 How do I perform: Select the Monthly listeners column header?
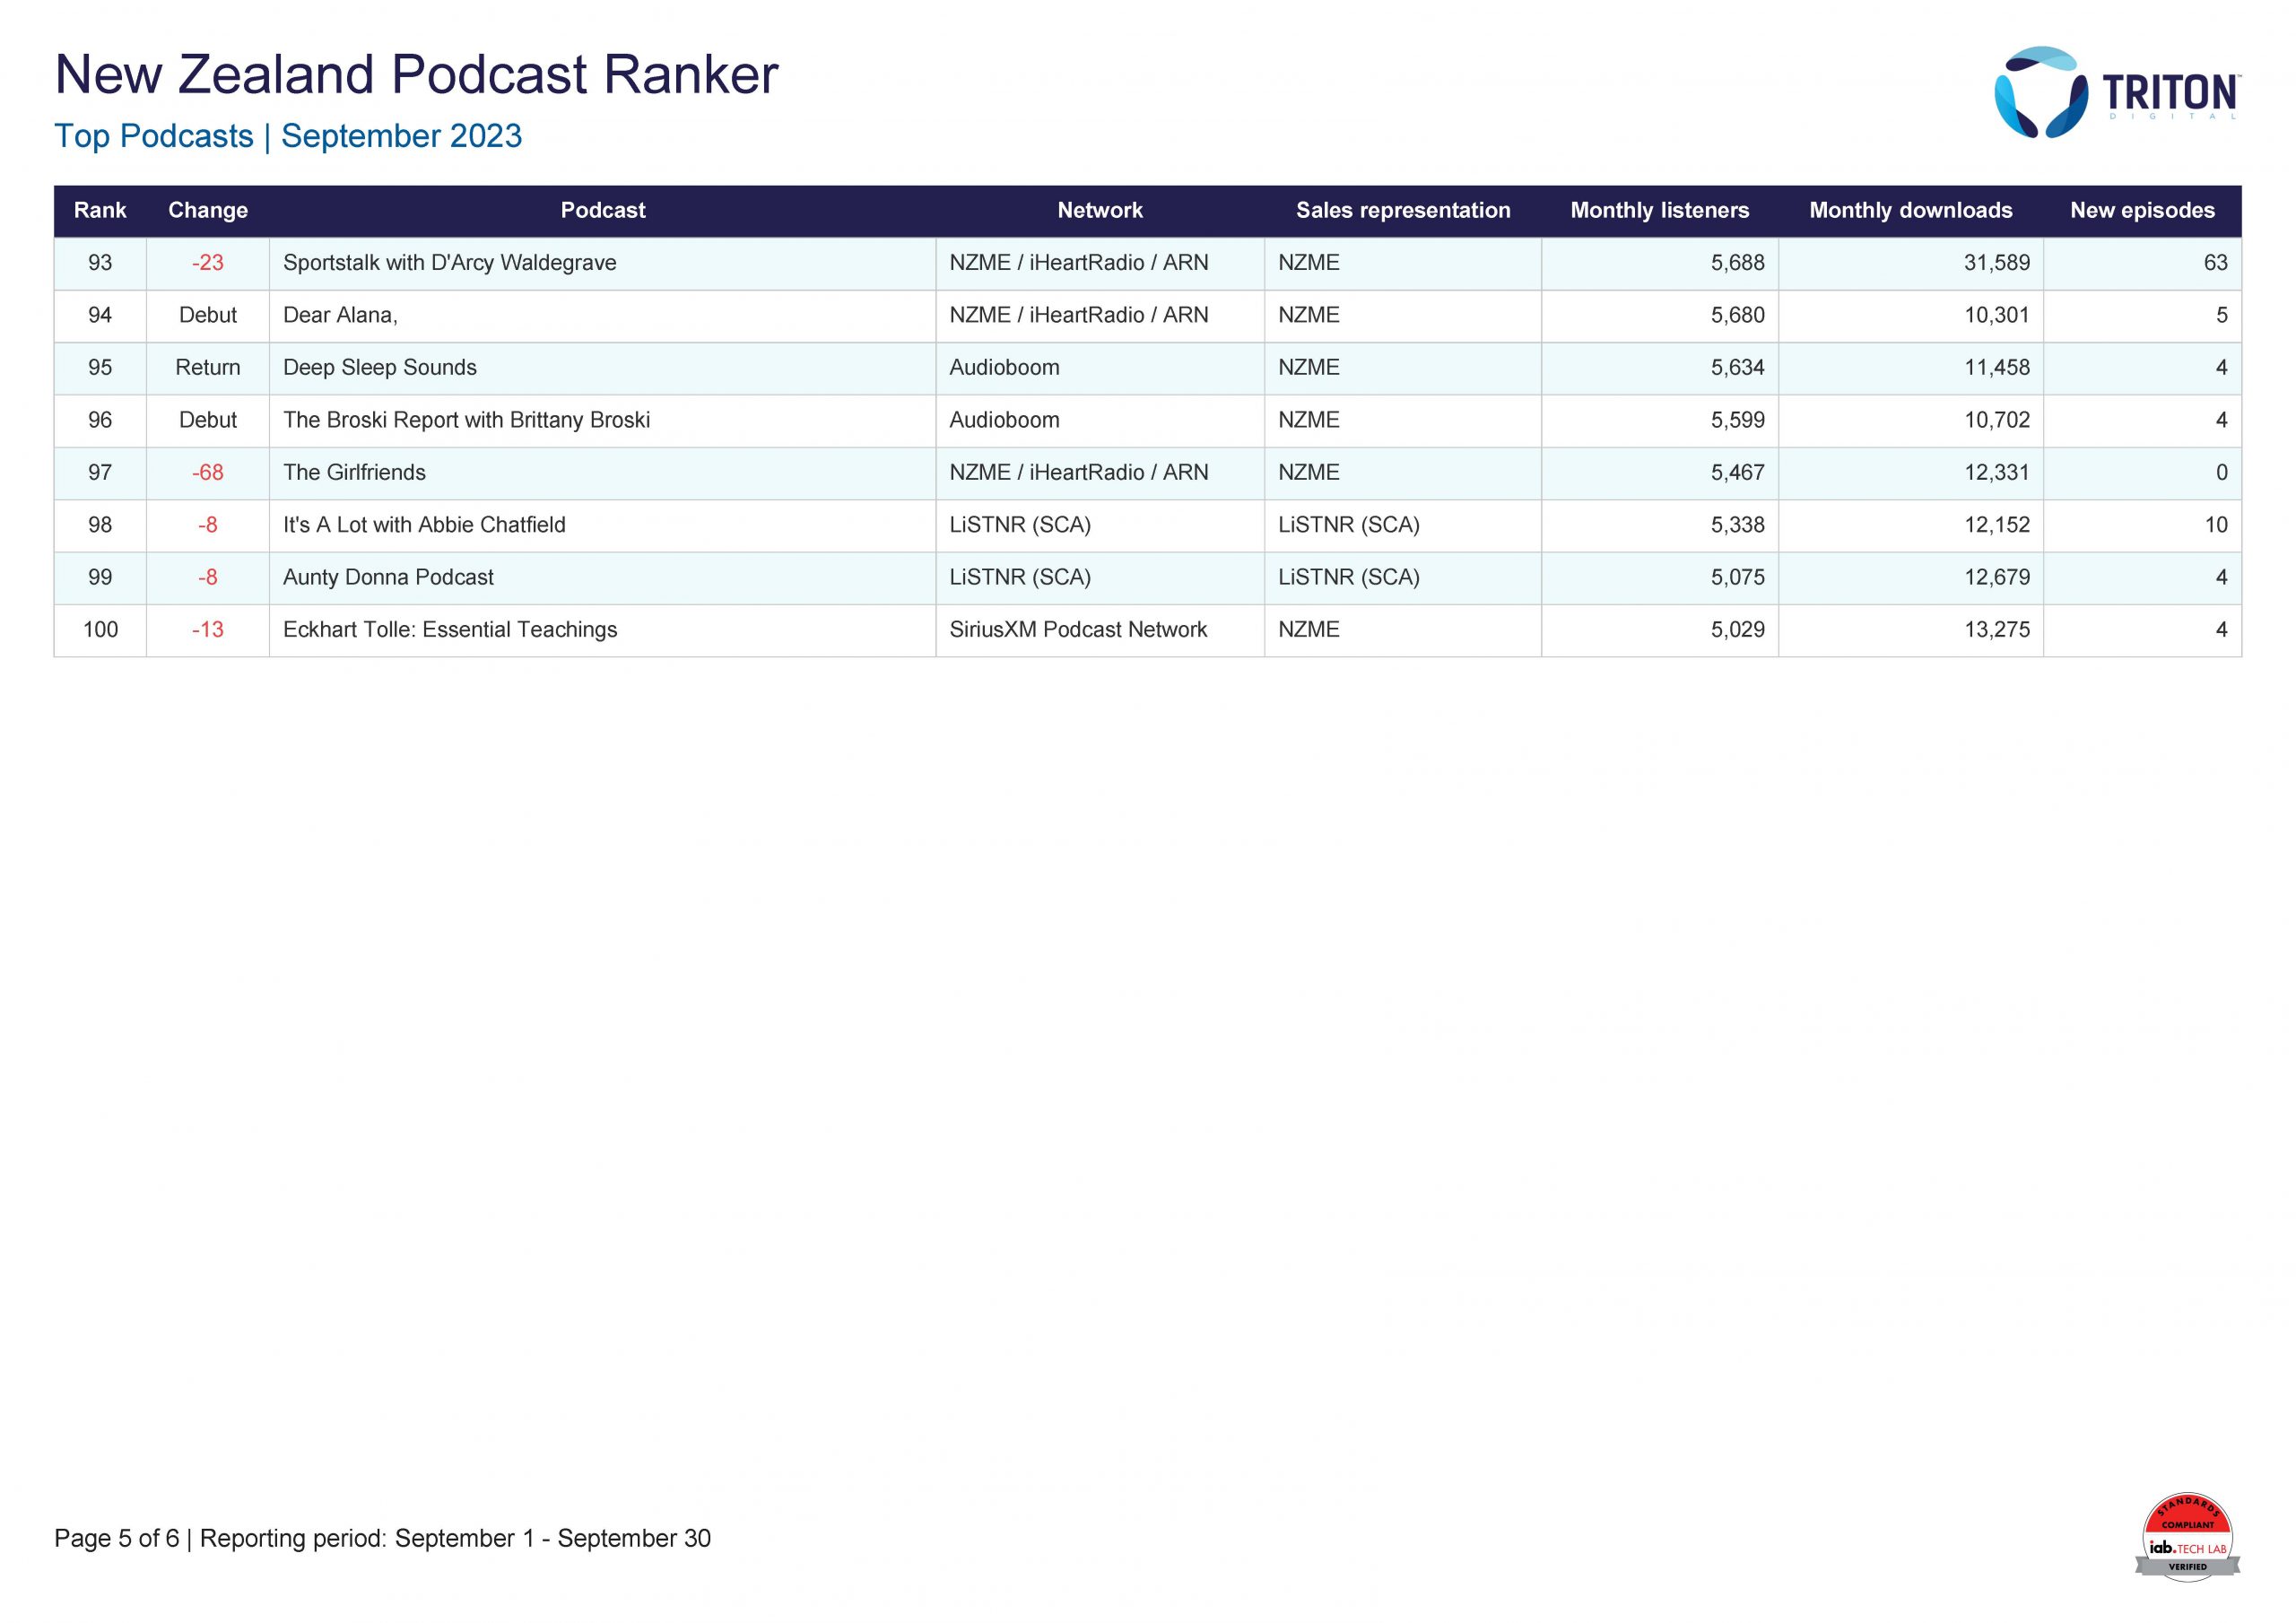(1660, 210)
